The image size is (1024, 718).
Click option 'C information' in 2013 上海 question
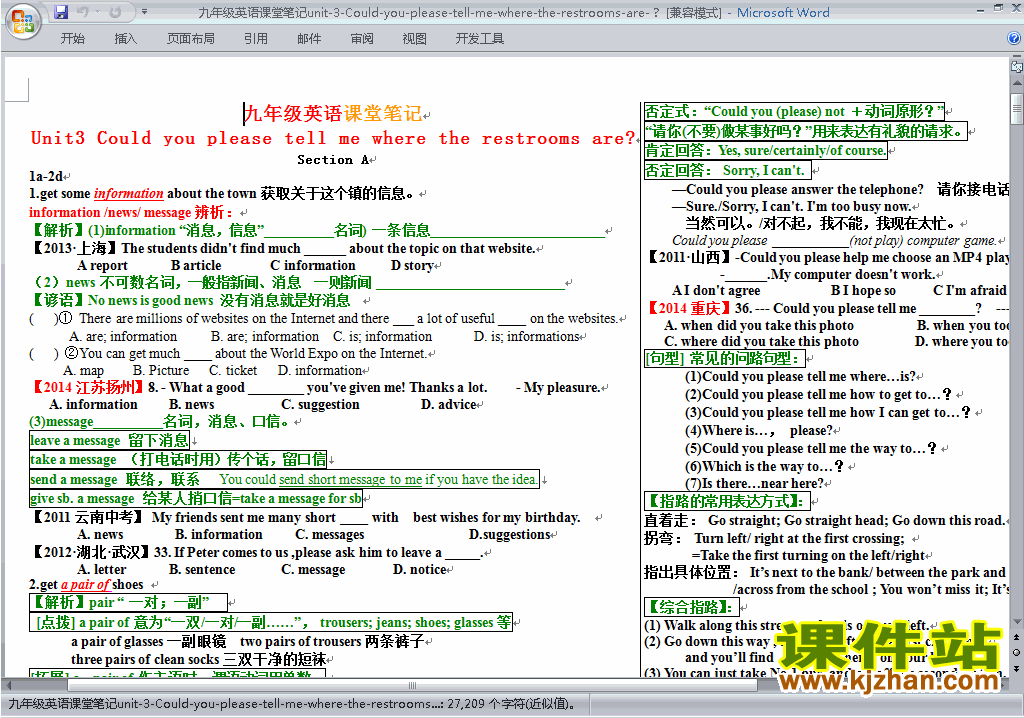(x=313, y=265)
